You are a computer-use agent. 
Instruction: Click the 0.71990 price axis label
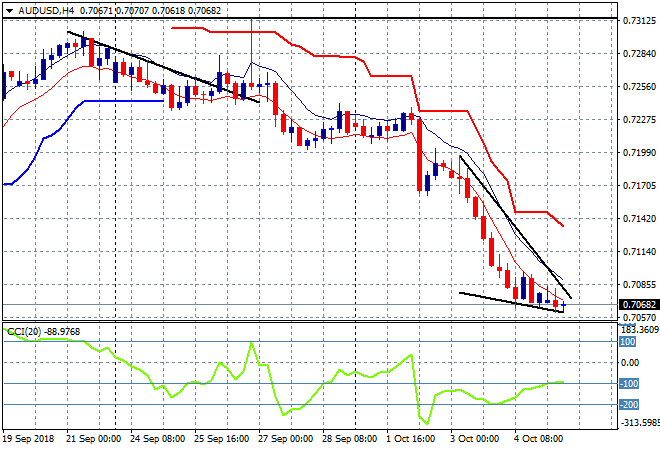click(639, 152)
